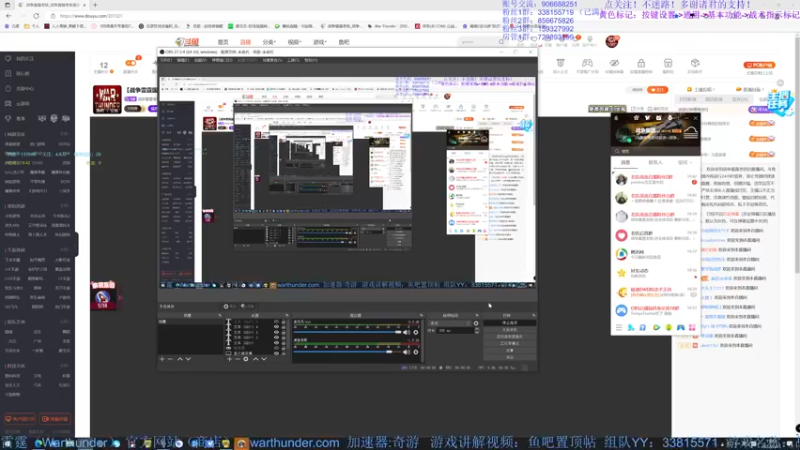Open source properties gear in Sources panel
The width and height of the screenshot is (800, 450).
(246, 359)
